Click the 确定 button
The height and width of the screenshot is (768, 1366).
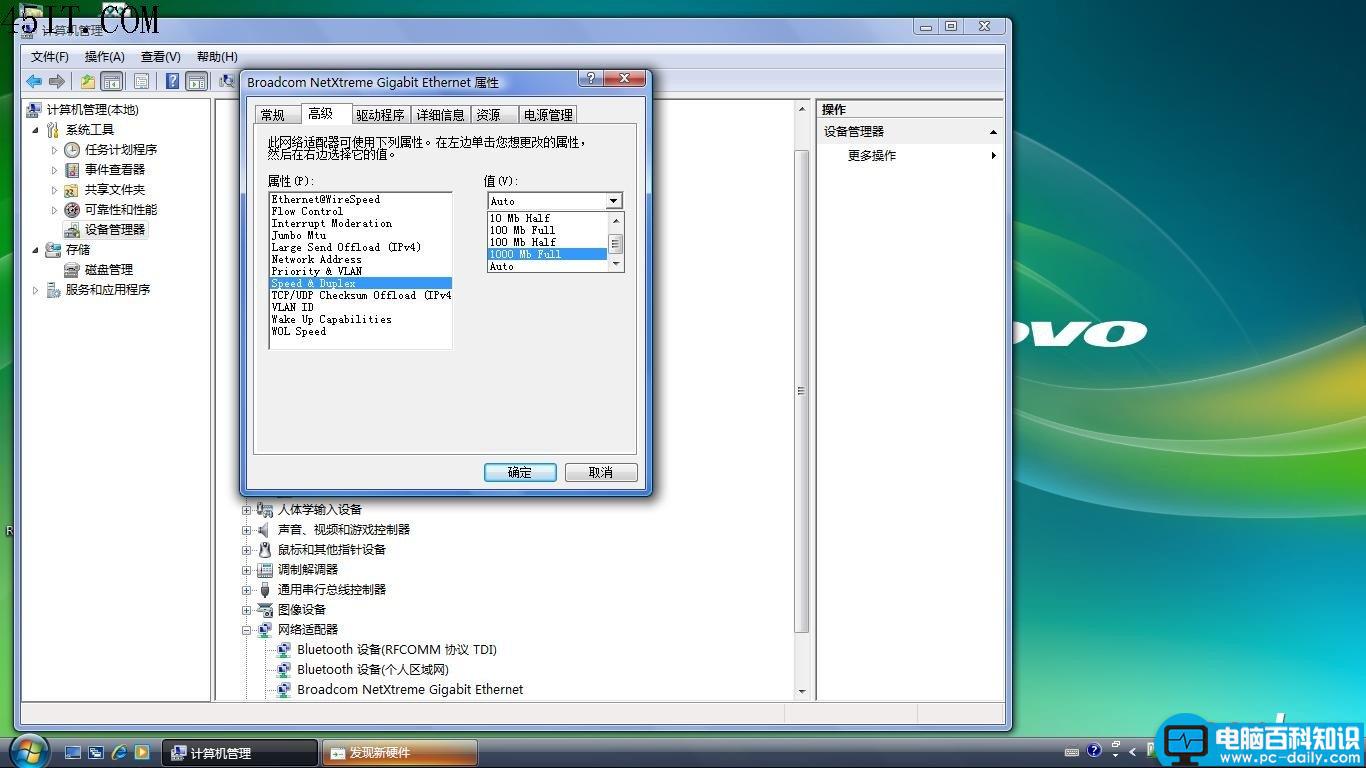tap(520, 472)
